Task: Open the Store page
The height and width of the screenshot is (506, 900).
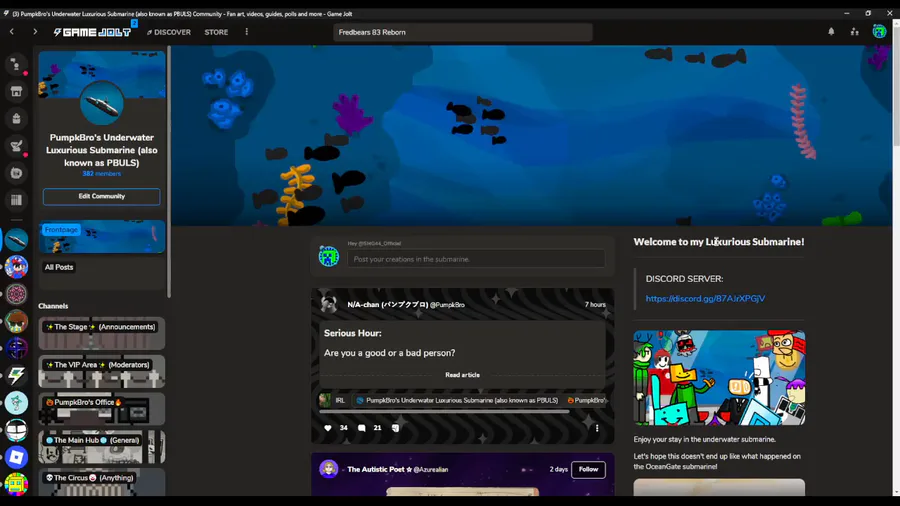Action: click(x=216, y=32)
